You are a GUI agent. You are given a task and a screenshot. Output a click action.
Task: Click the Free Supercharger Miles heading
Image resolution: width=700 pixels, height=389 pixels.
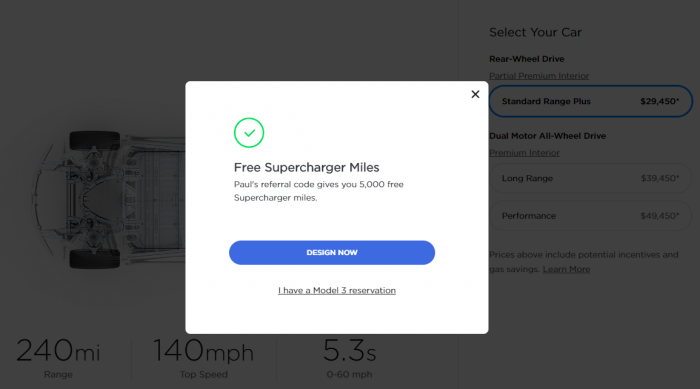(x=306, y=167)
